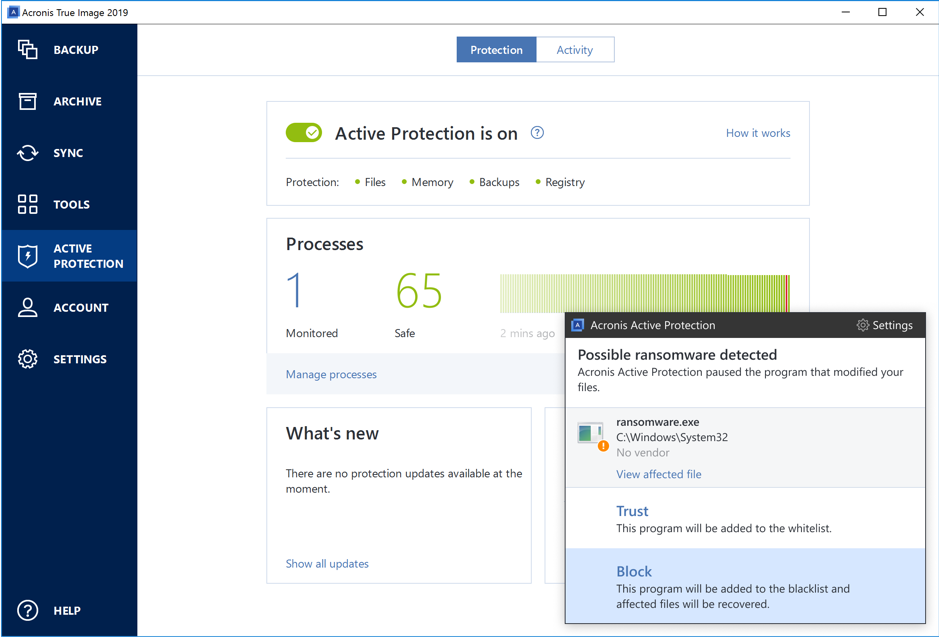Open the How it works link
The width and height of the screenshot is (939, 637).
[x=757, y=133]
